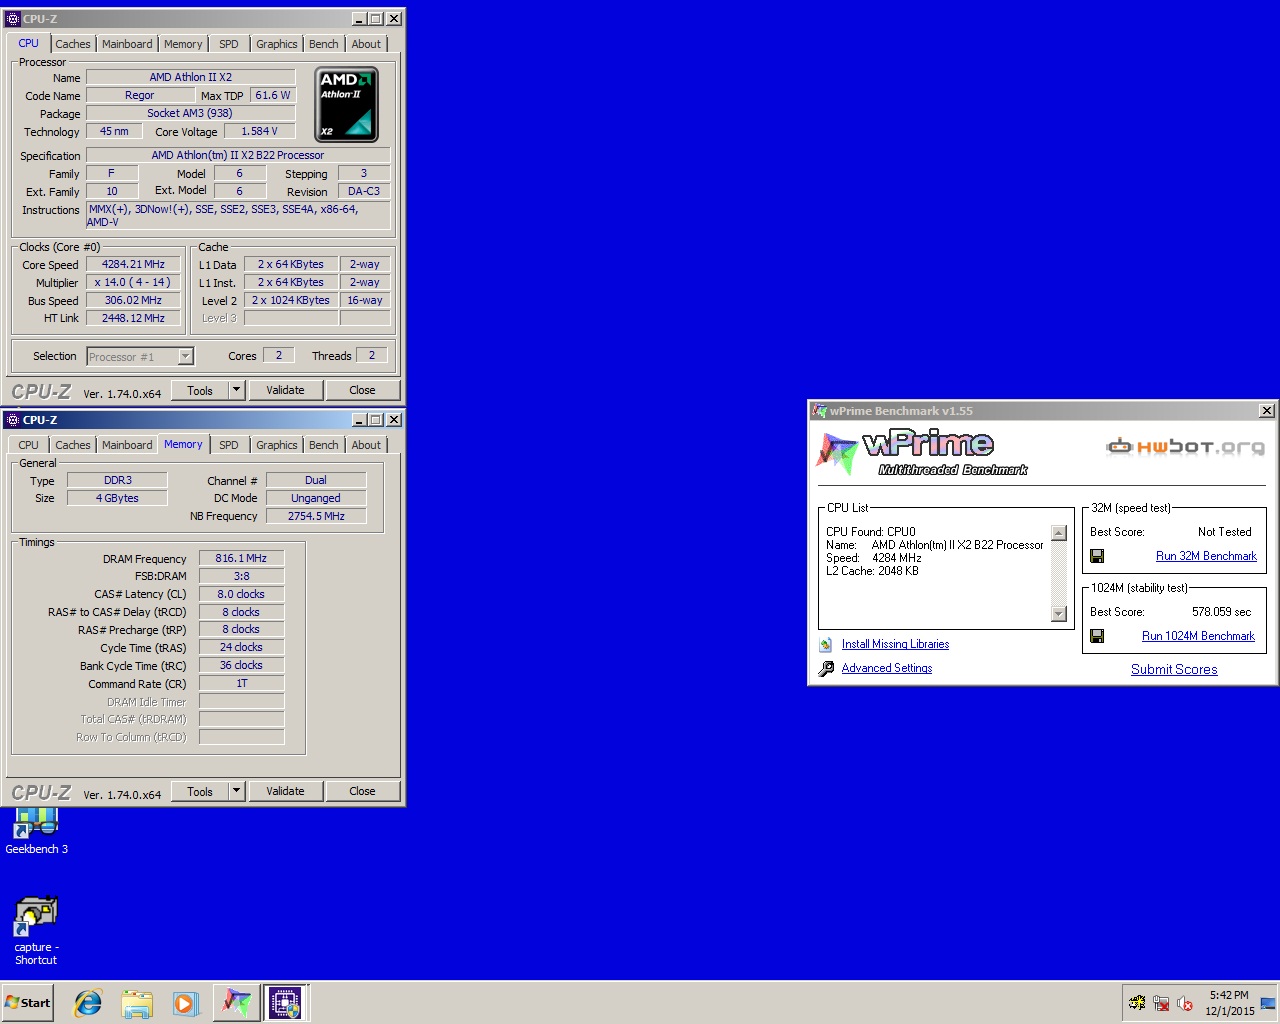
Task: Click the Bus Speed value 306.02 MHz
Action: click(133, 300)
